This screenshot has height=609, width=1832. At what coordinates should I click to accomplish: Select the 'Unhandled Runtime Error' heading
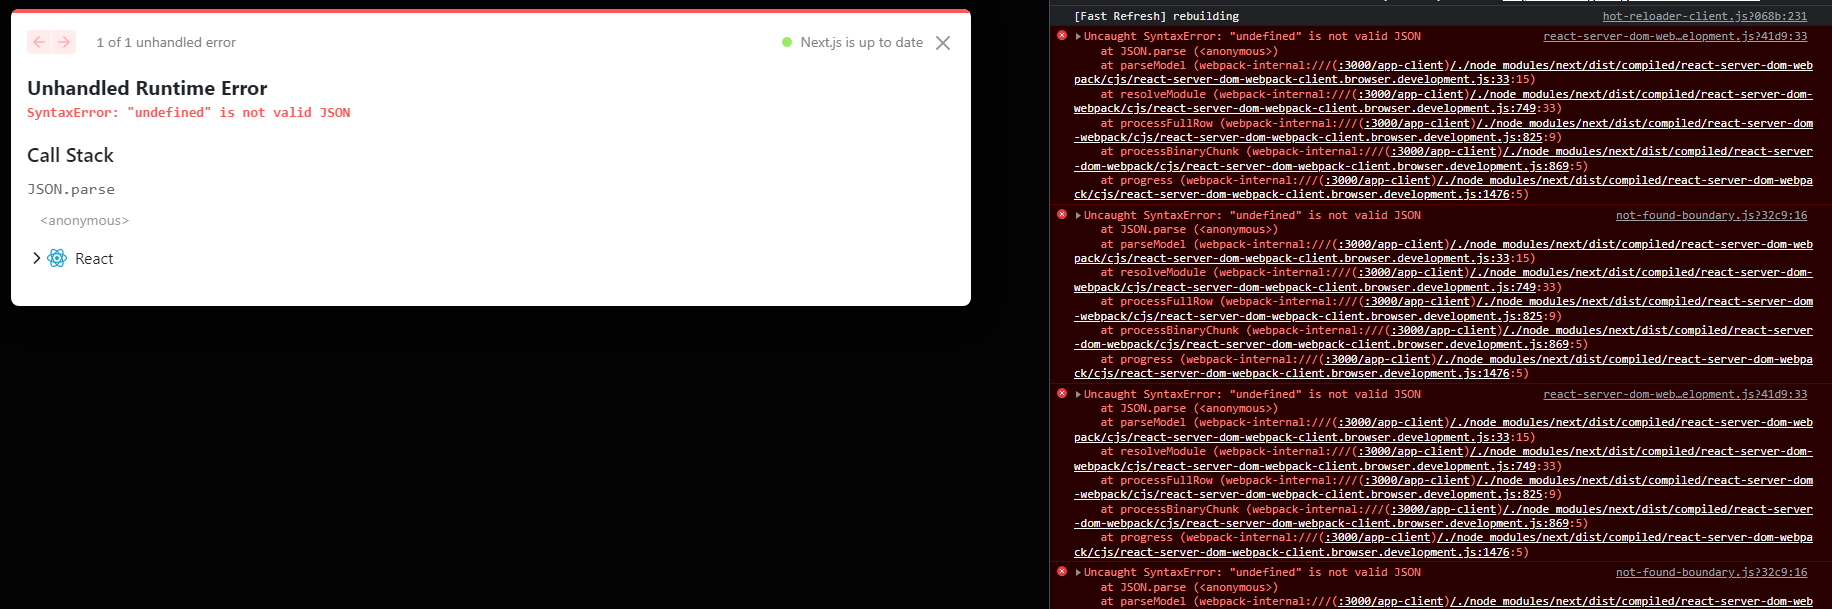(x=147, y=88)
